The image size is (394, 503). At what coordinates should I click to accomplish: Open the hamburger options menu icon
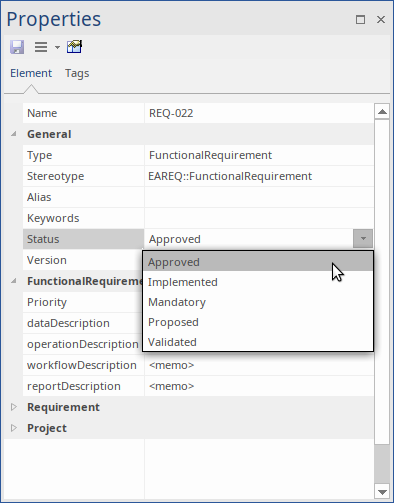[41, 47]
